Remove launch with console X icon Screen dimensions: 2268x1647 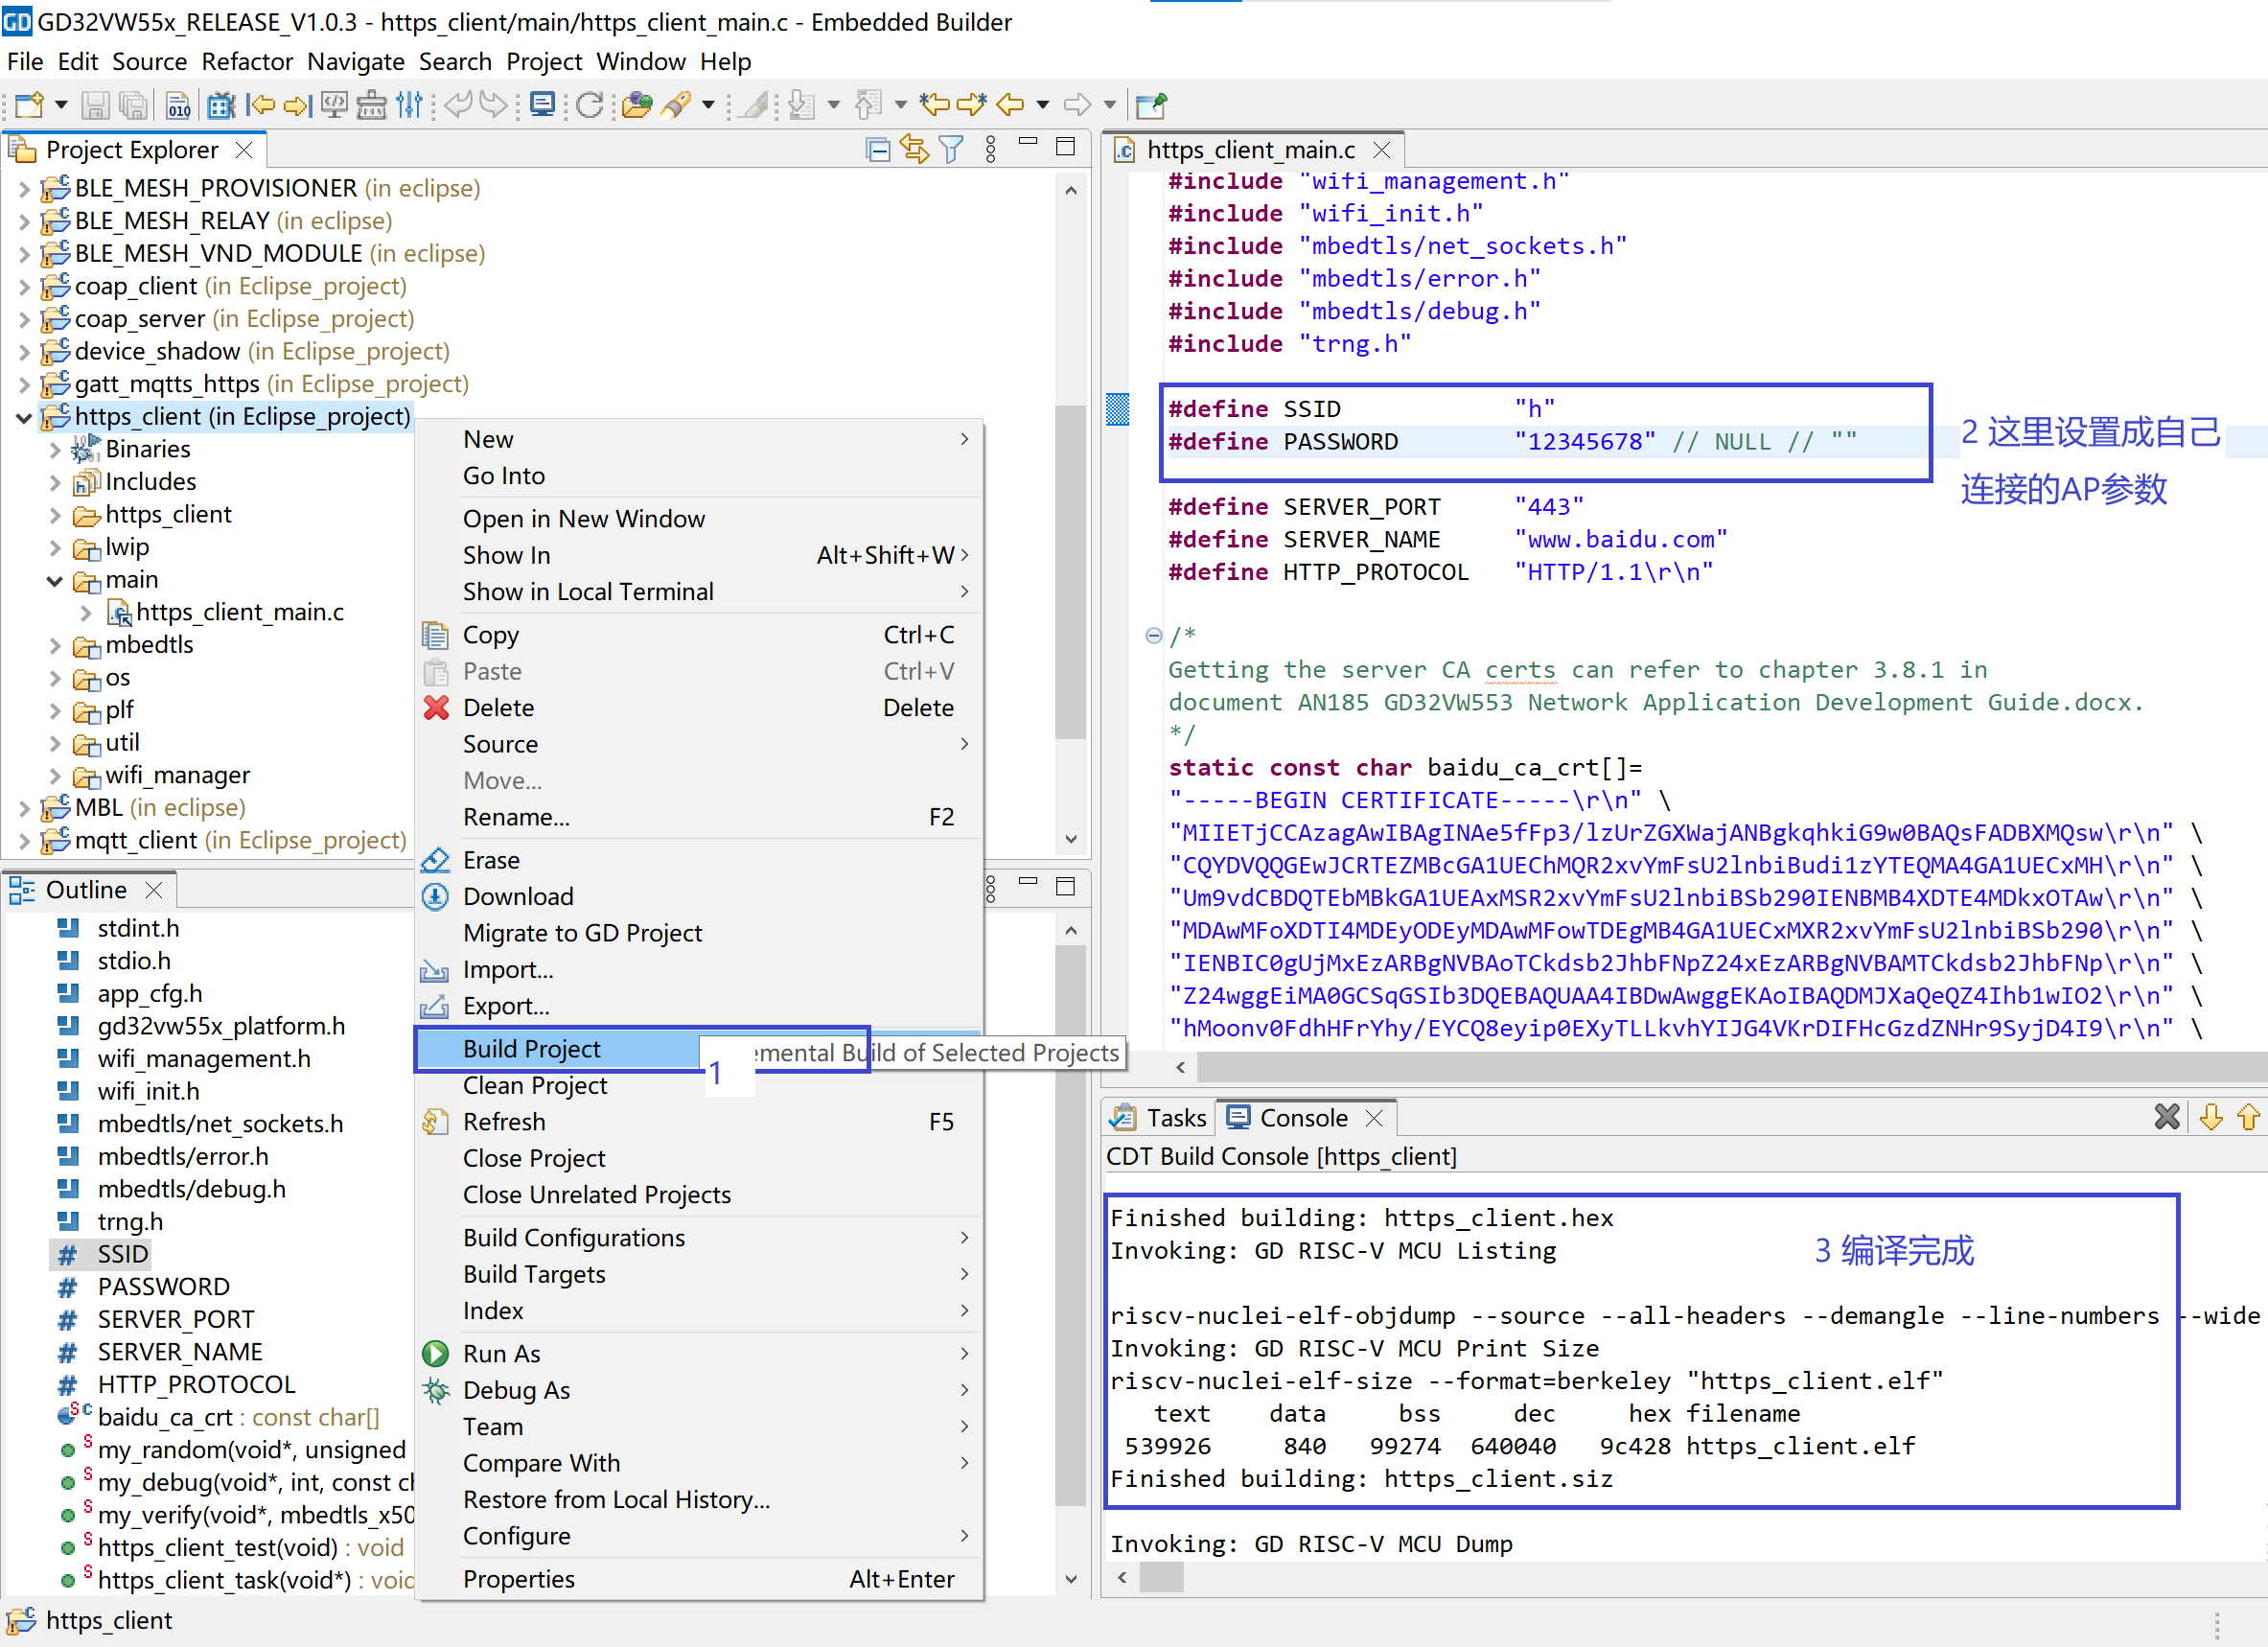[2166, 1117]
